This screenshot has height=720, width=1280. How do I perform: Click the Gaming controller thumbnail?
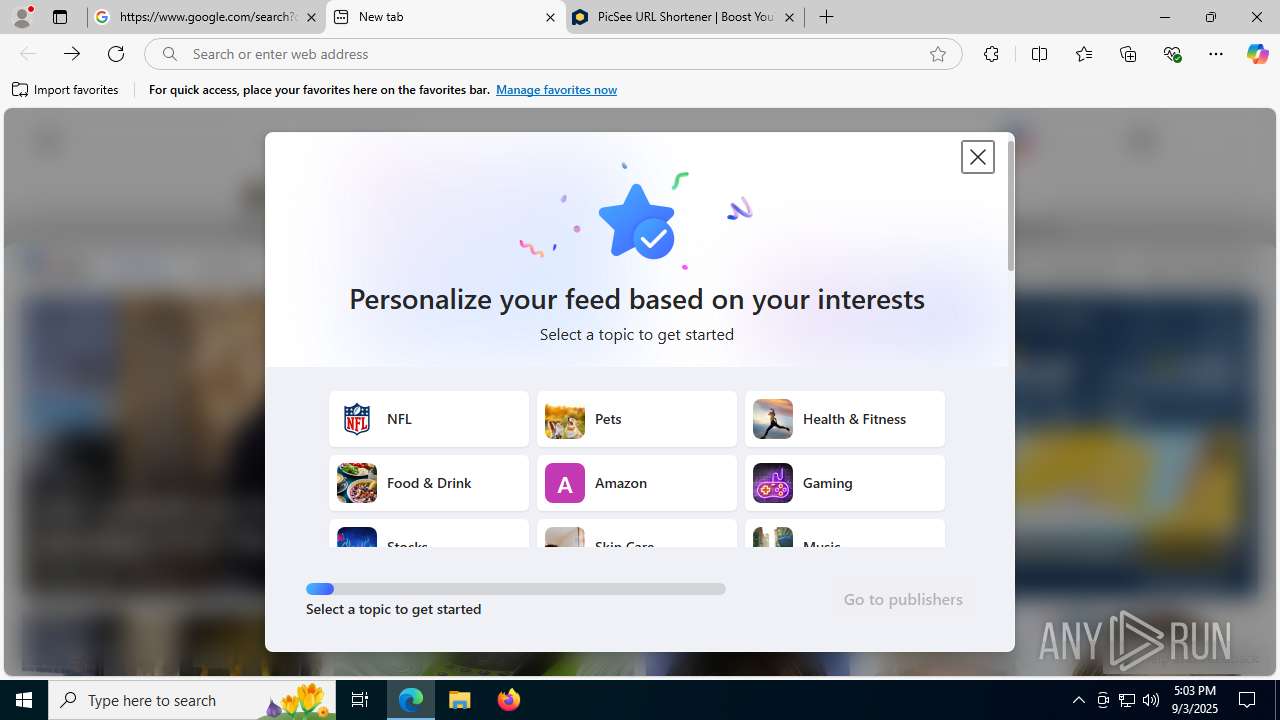pos(773,483)
